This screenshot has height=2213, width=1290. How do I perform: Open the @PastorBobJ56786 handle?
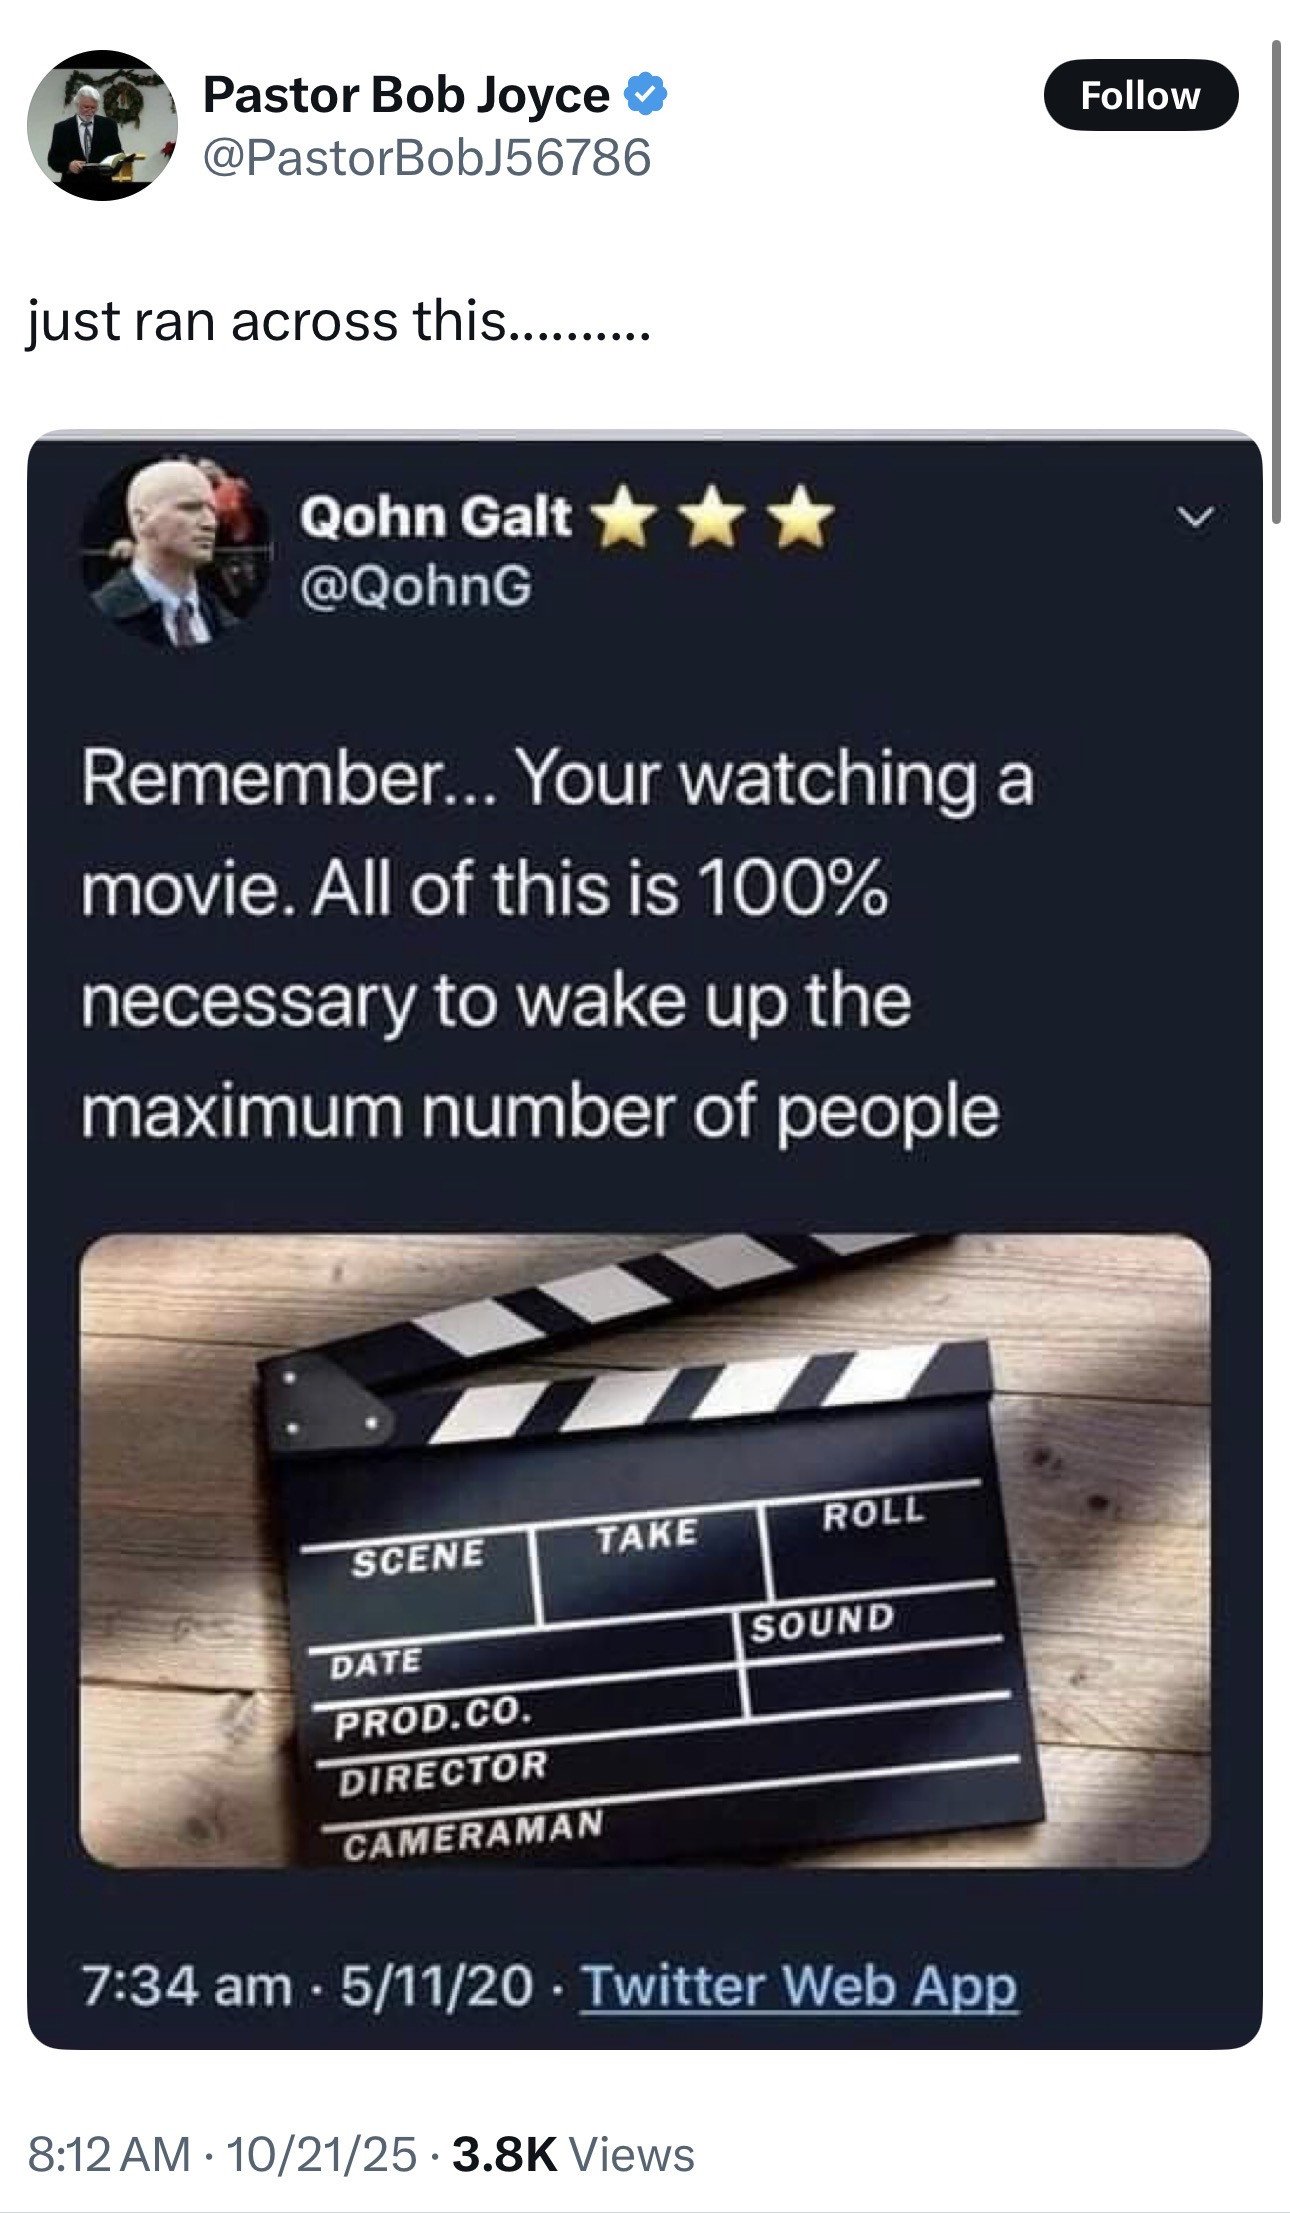coord(427,158)
